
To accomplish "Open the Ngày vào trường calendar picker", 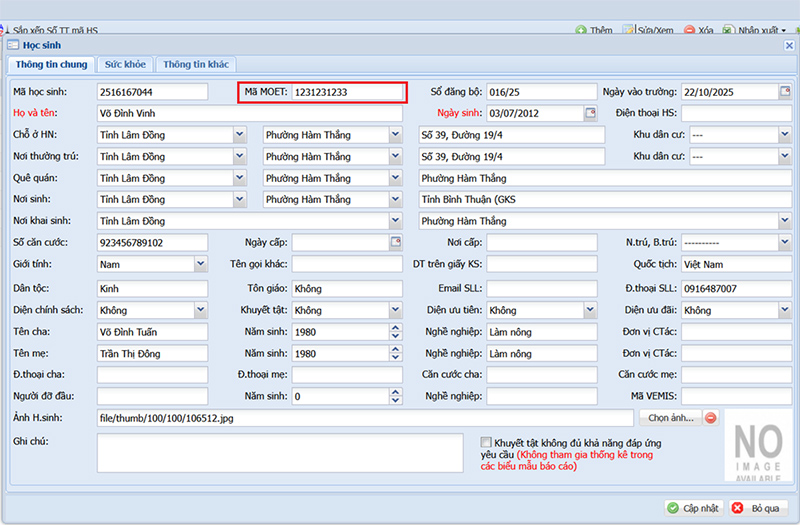I will coord(785,92).
